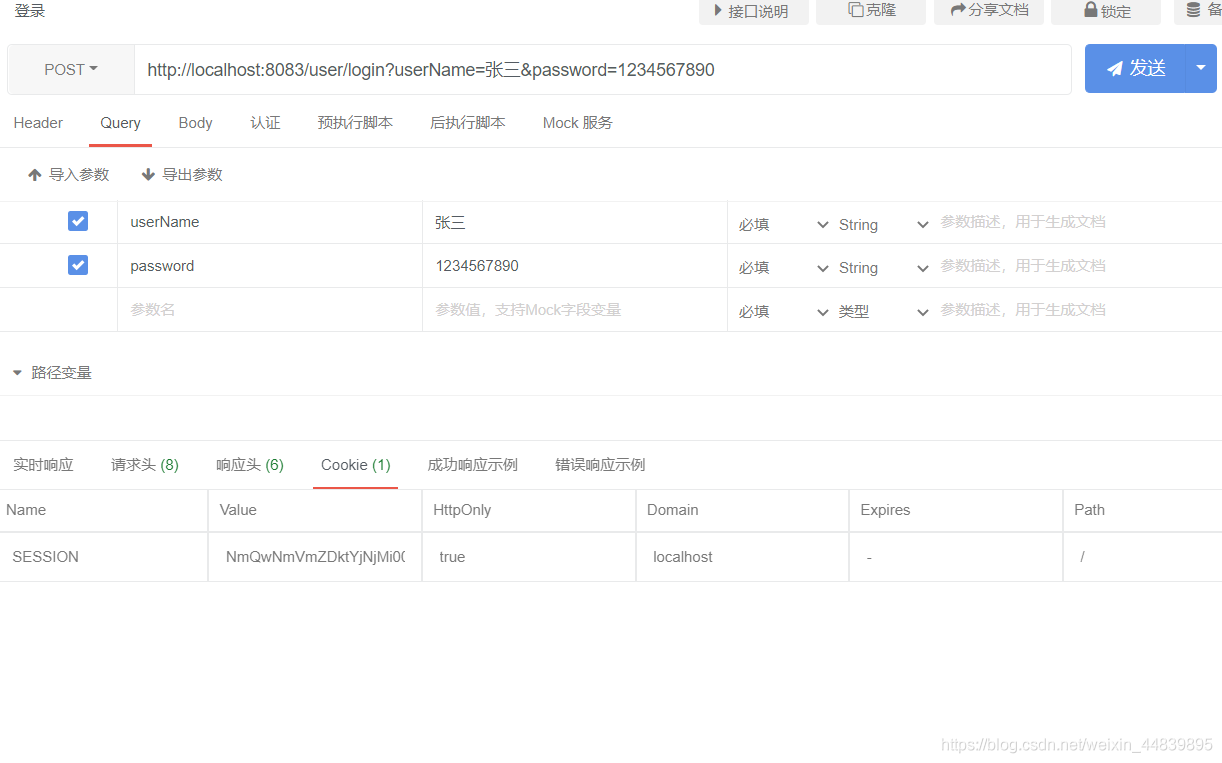
Task: Open String type dropdown for password
Action: (x=883, y=268)
